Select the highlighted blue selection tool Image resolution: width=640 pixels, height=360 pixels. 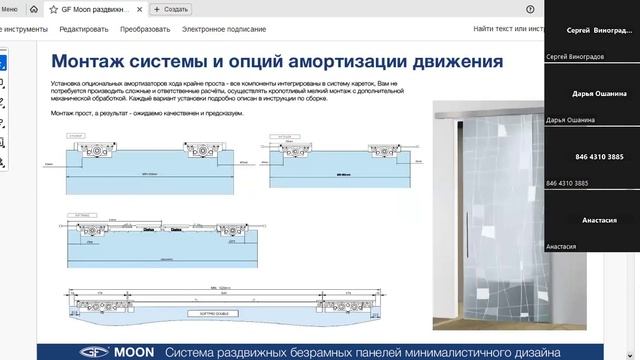tap(2, 63)
